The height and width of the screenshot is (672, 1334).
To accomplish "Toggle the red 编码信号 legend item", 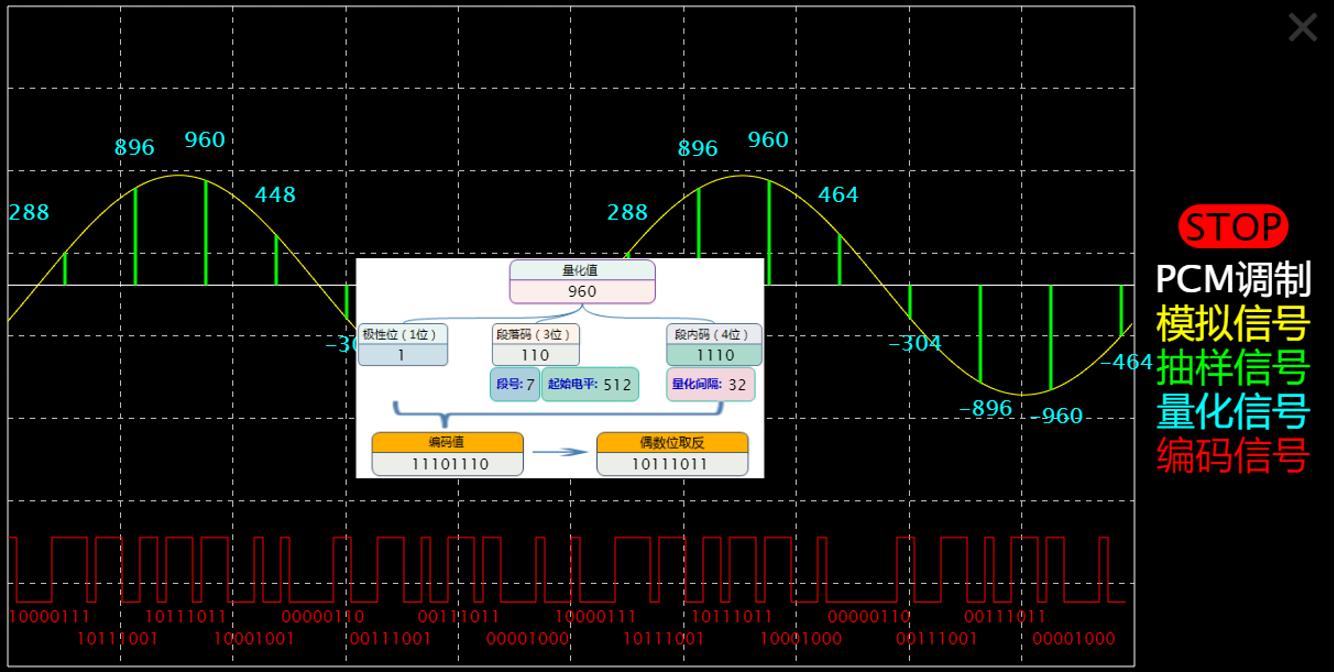I will [x=1232, y=456].
